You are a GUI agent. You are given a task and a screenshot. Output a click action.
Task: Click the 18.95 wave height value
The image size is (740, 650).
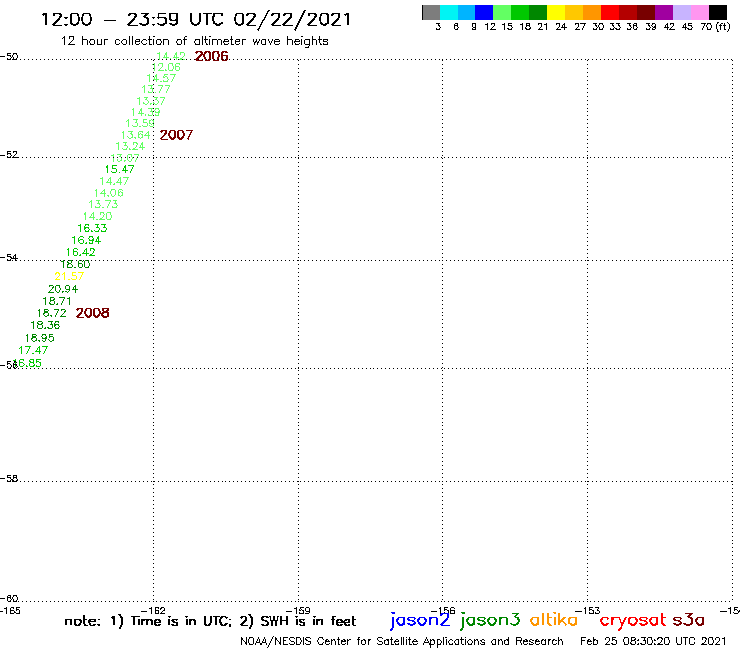pos(40,338)
